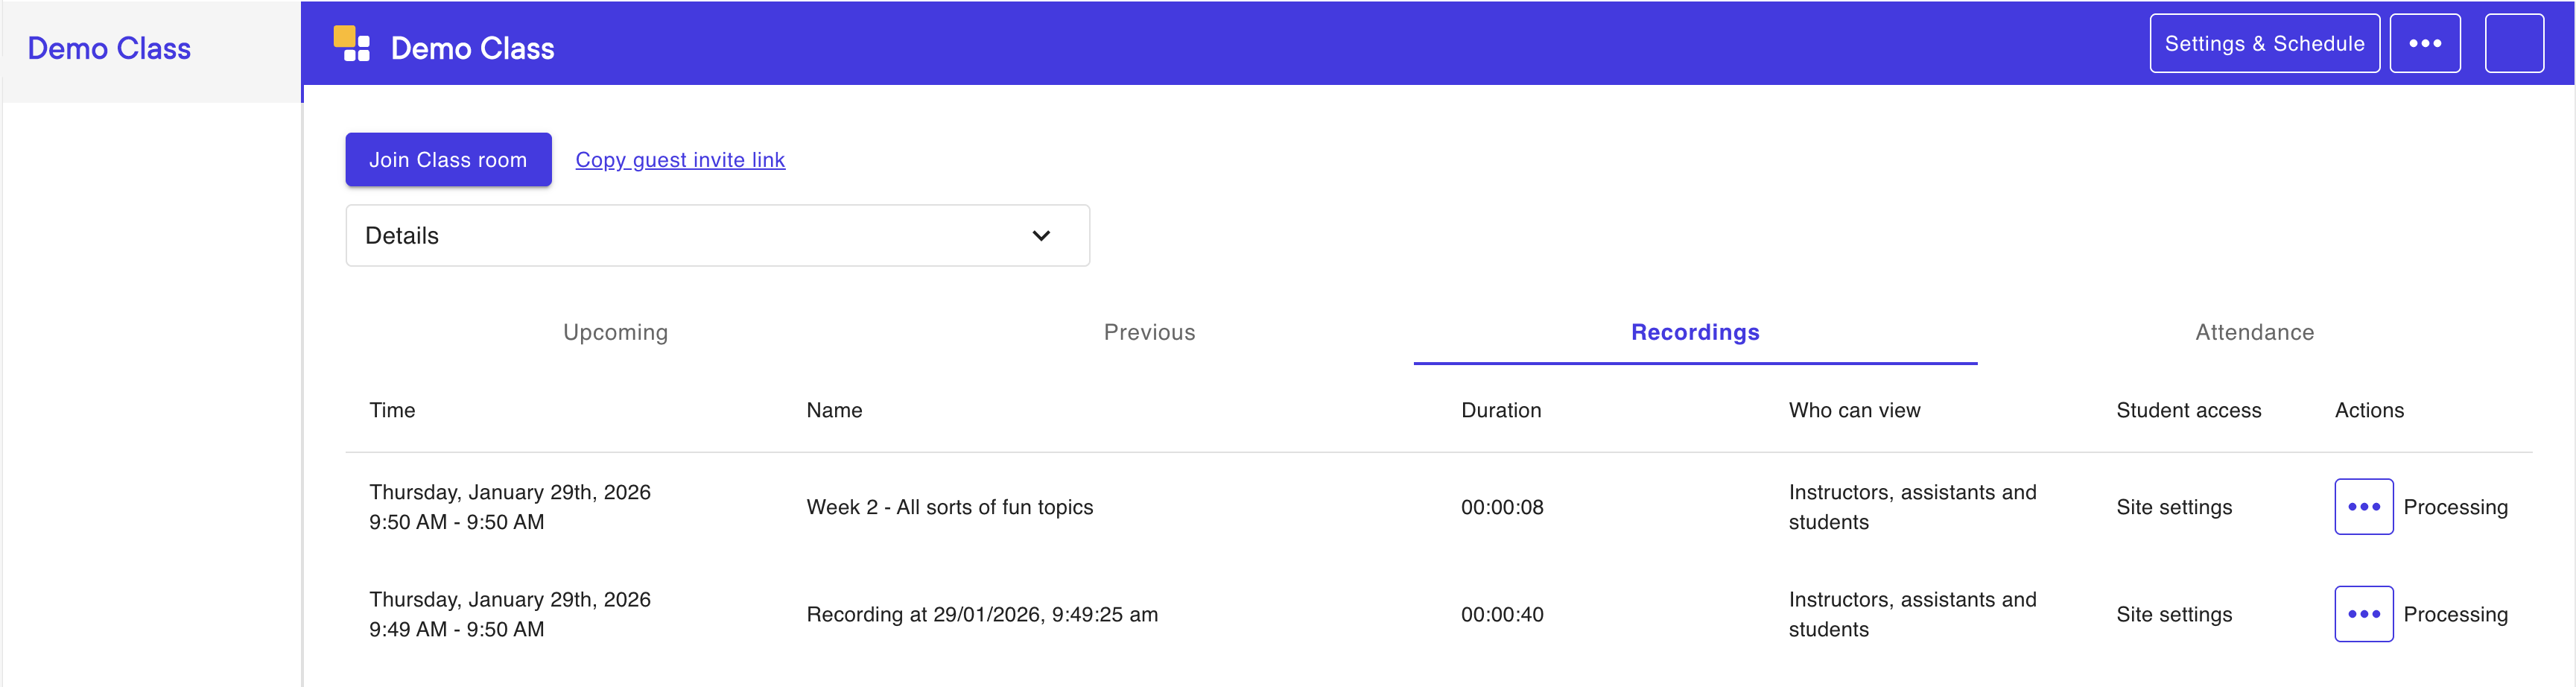Viewport: 2576px width, 687px height.
Task: Click the Time column header
Action: tap(392, 410)
